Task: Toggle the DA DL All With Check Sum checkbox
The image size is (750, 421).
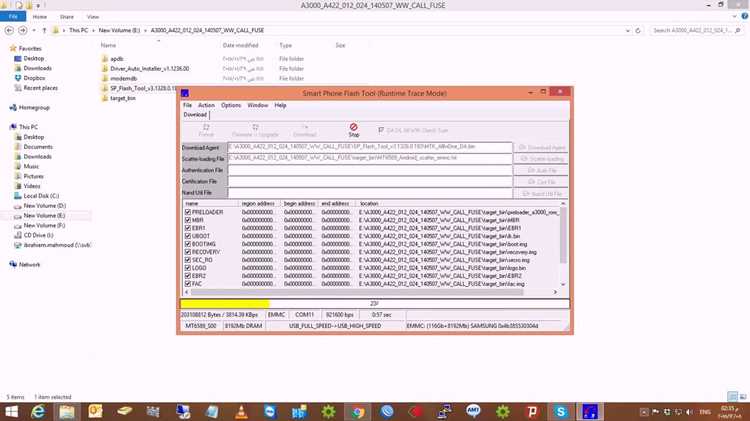Action: coord(381,130)
